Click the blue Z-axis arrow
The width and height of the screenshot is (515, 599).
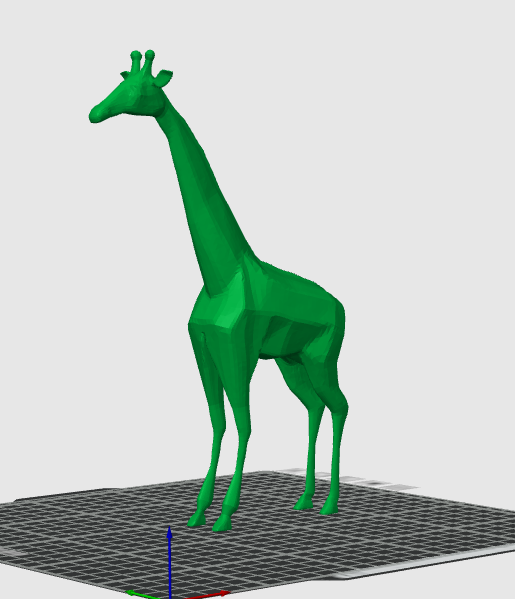coord(170,562)
